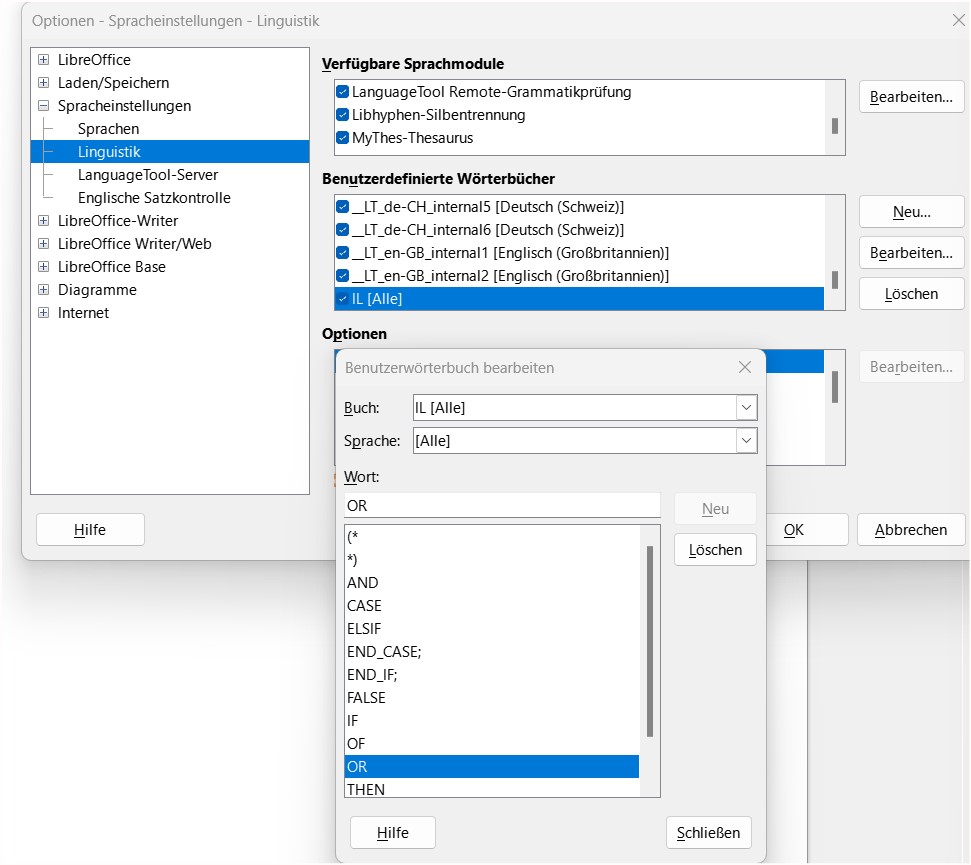The height and width of the screenshot is (865, 971).
Task: Uncheck the __LT_de-CH_internal6 dictionary
Action: tap(342, 230)
